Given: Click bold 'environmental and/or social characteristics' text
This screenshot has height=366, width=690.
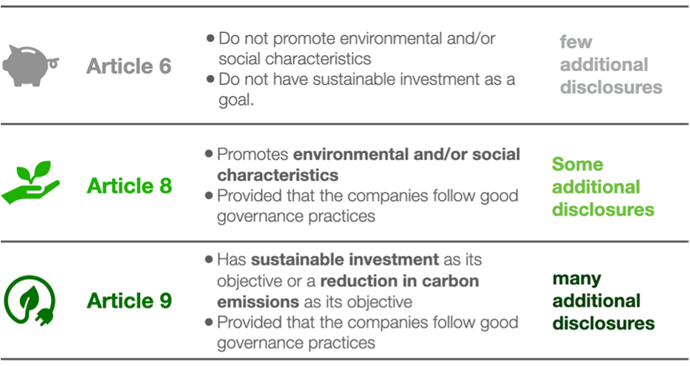Looking at the screenshot, I should coord(369,165).
